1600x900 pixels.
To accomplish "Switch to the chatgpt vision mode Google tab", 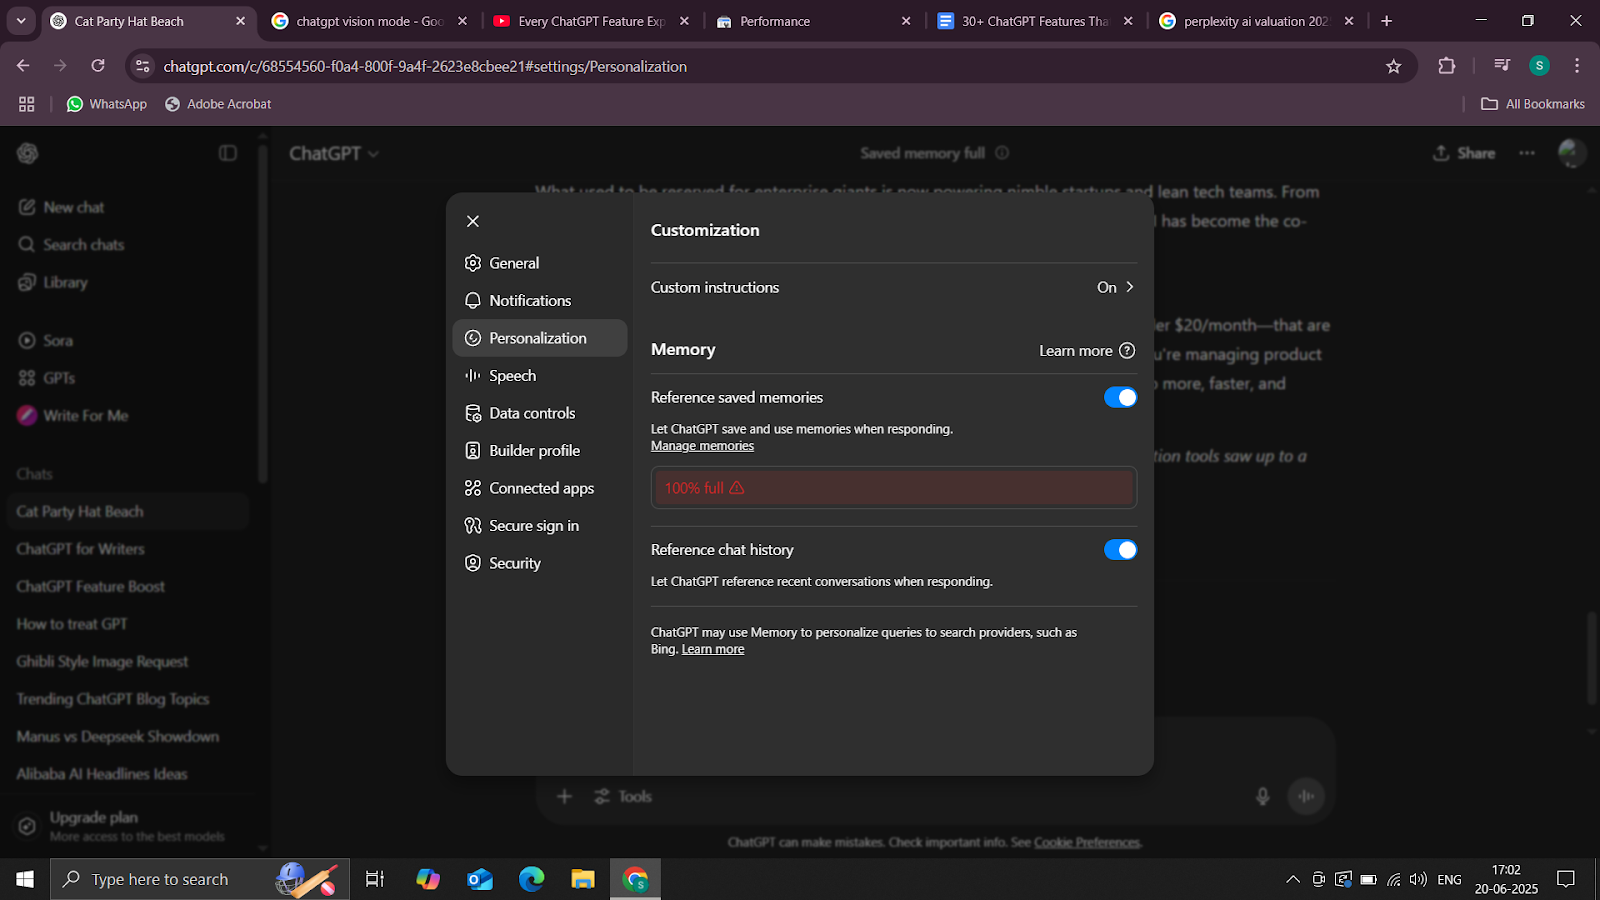I will (x=370, y=21).
